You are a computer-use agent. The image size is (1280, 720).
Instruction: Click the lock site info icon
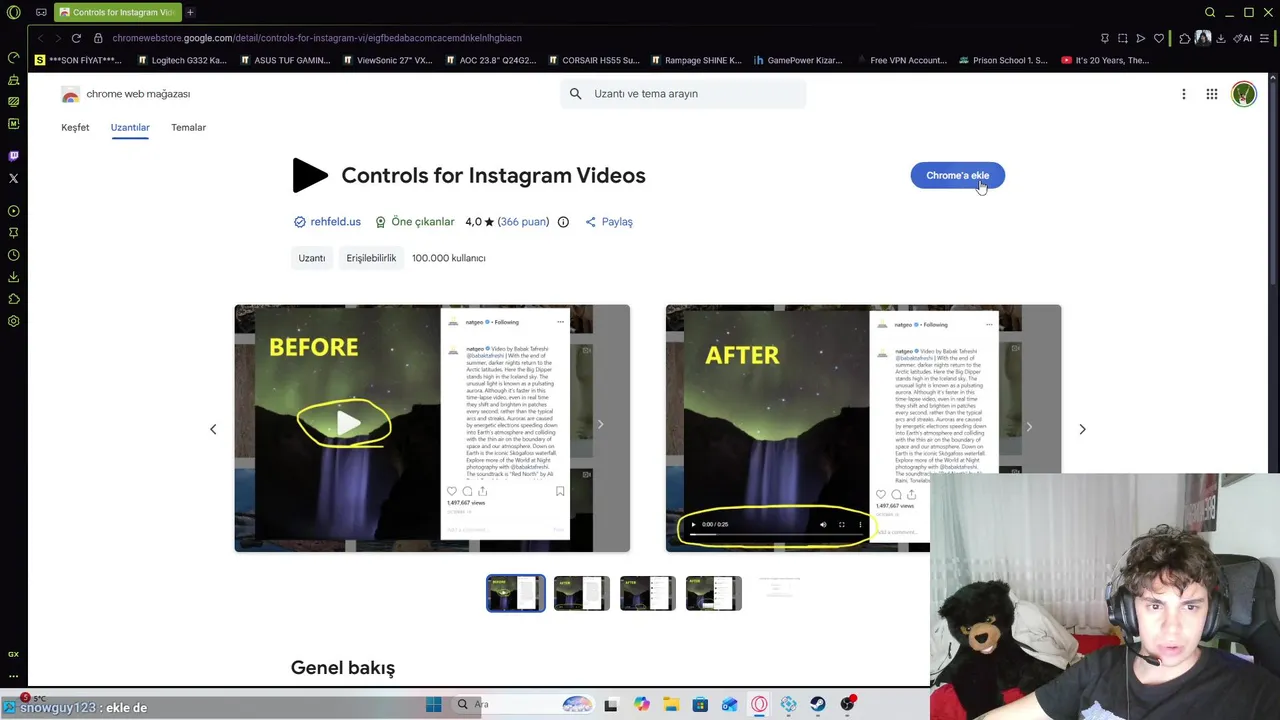click(x=98, y=38)
